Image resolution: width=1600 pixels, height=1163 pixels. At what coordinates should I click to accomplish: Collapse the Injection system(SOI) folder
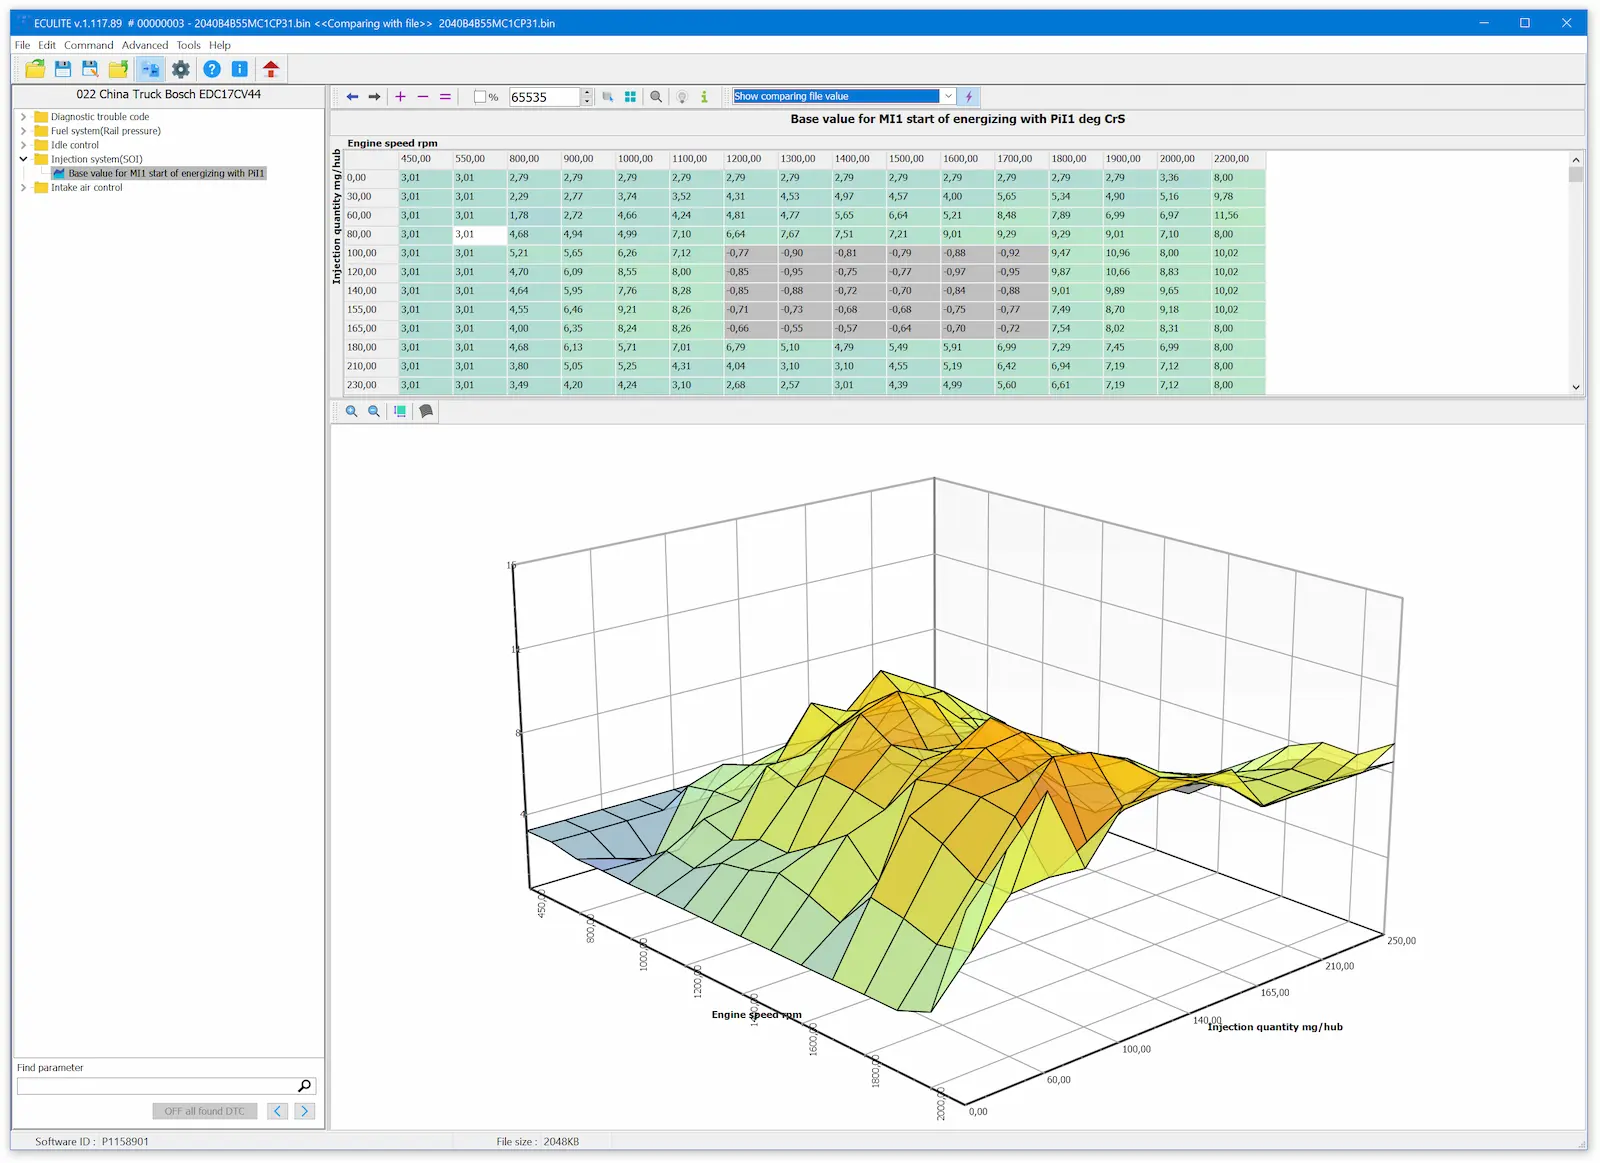pos(23,159)
